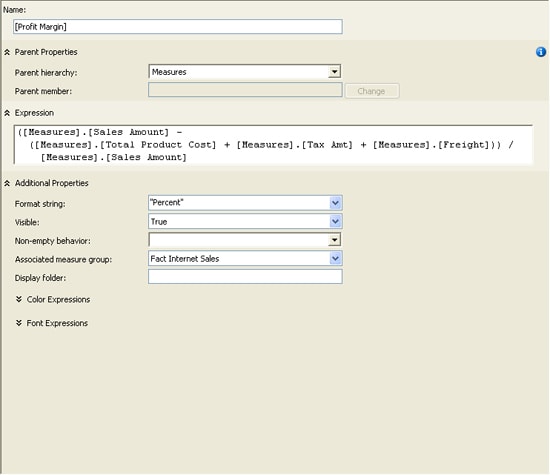Open the Non-empty behavior dropdown
The height and width of the screenshot is (475, 550).
coord(334,240)
